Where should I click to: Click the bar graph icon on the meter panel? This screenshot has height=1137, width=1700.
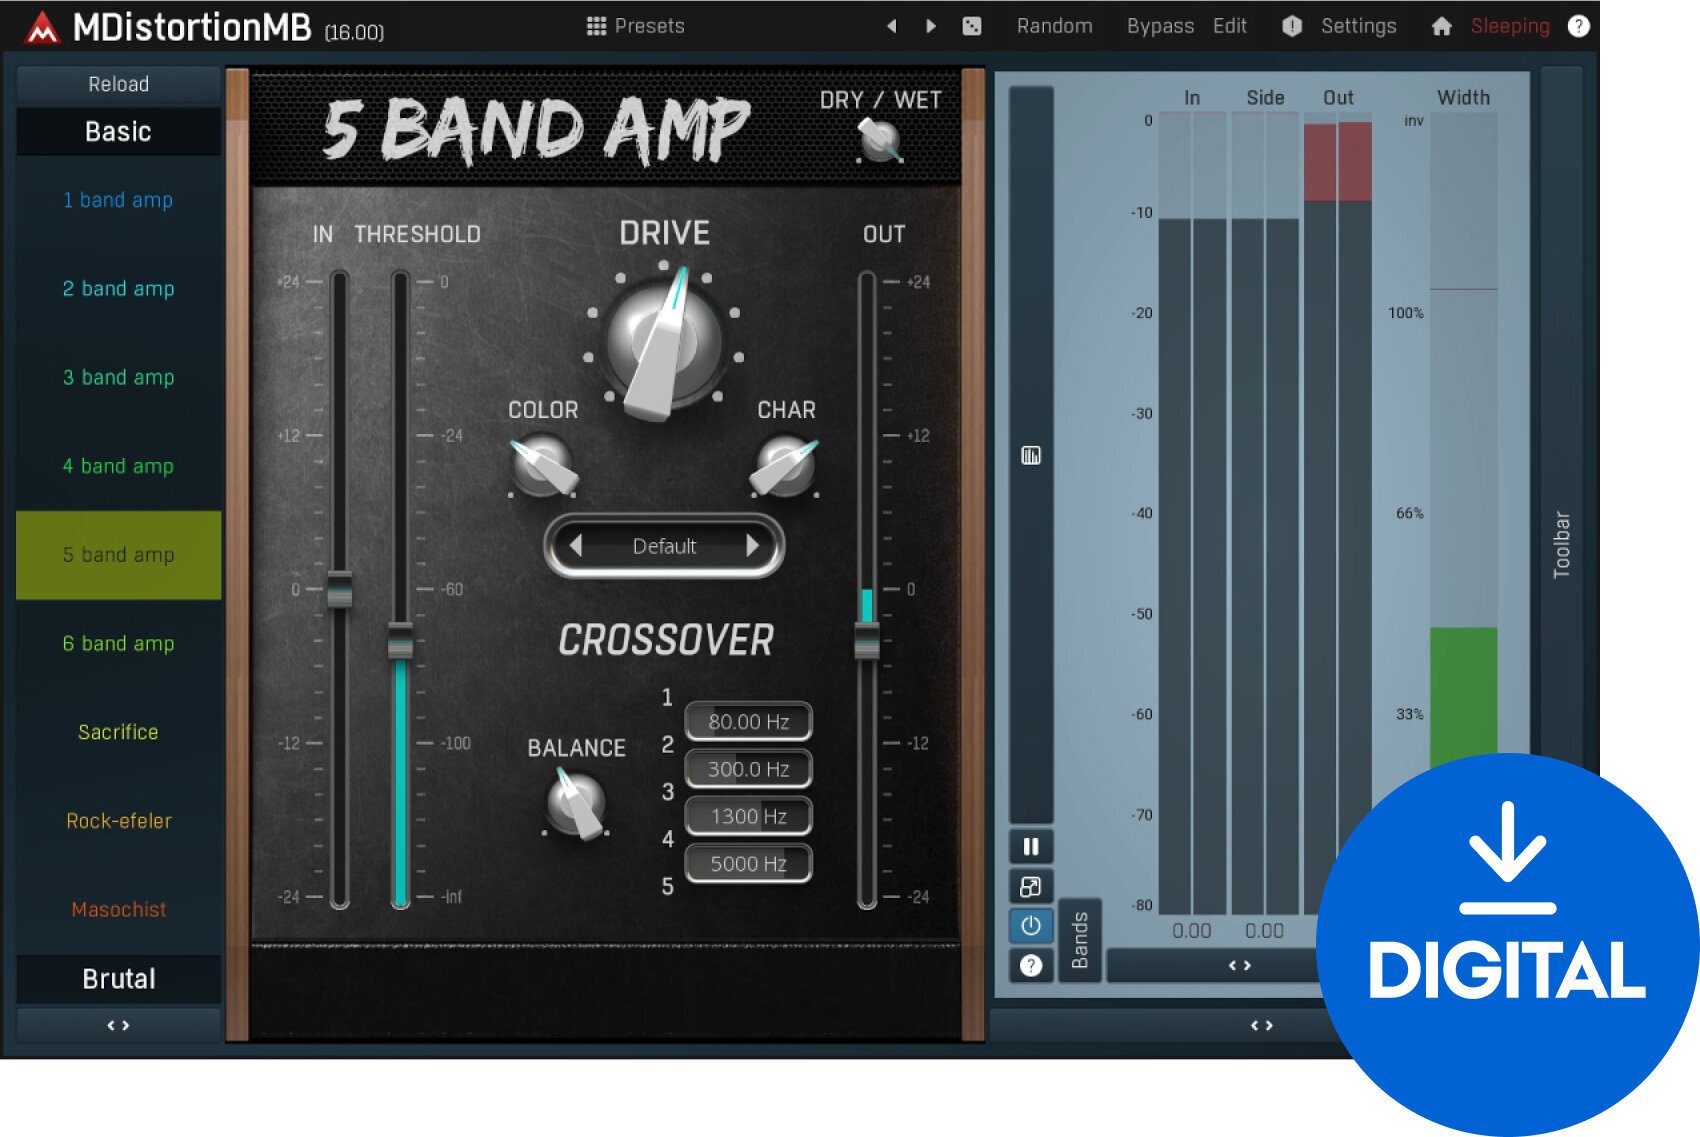point(1029,456)
